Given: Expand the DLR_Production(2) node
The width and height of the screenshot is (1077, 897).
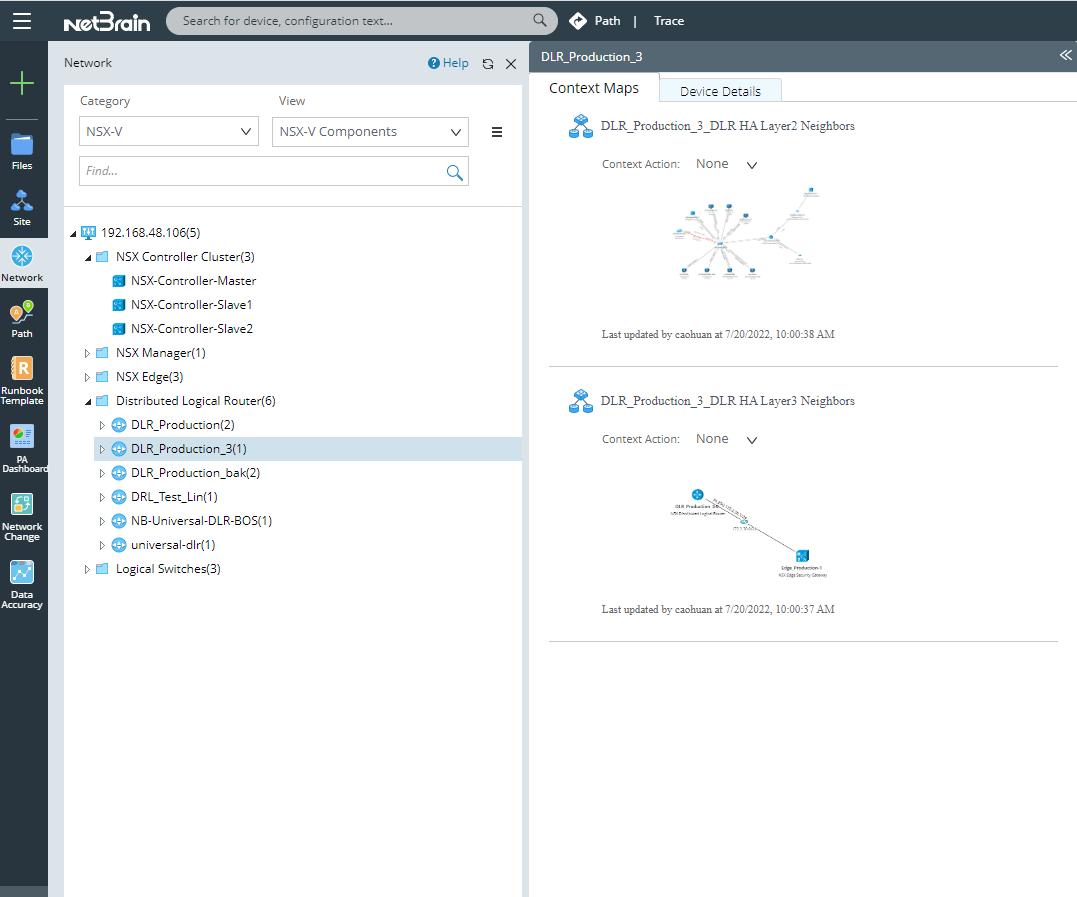Looking at the screenshot, I should tap(102, 425).
